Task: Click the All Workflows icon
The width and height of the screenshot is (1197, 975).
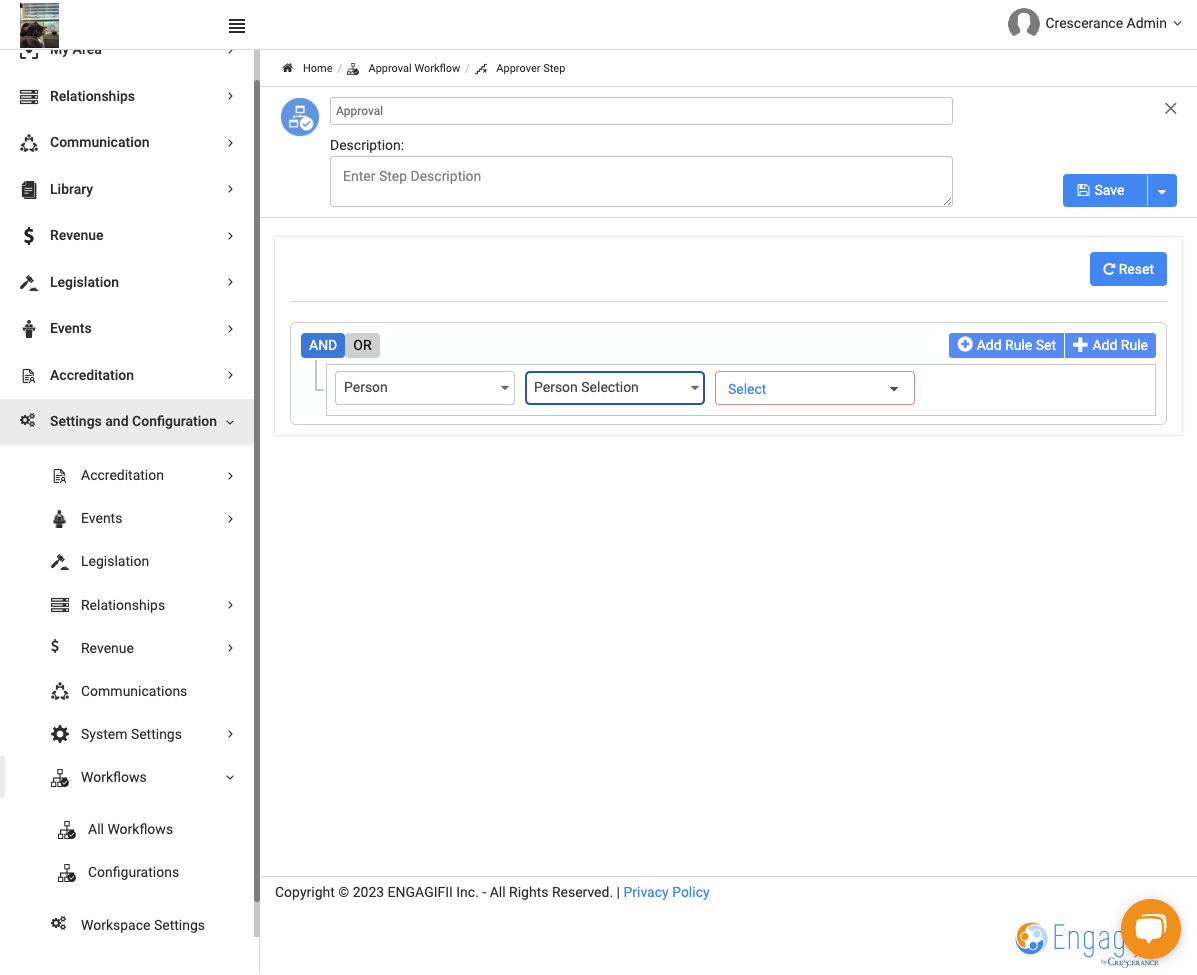Action: pyautogui.click(x=66, y=830)
